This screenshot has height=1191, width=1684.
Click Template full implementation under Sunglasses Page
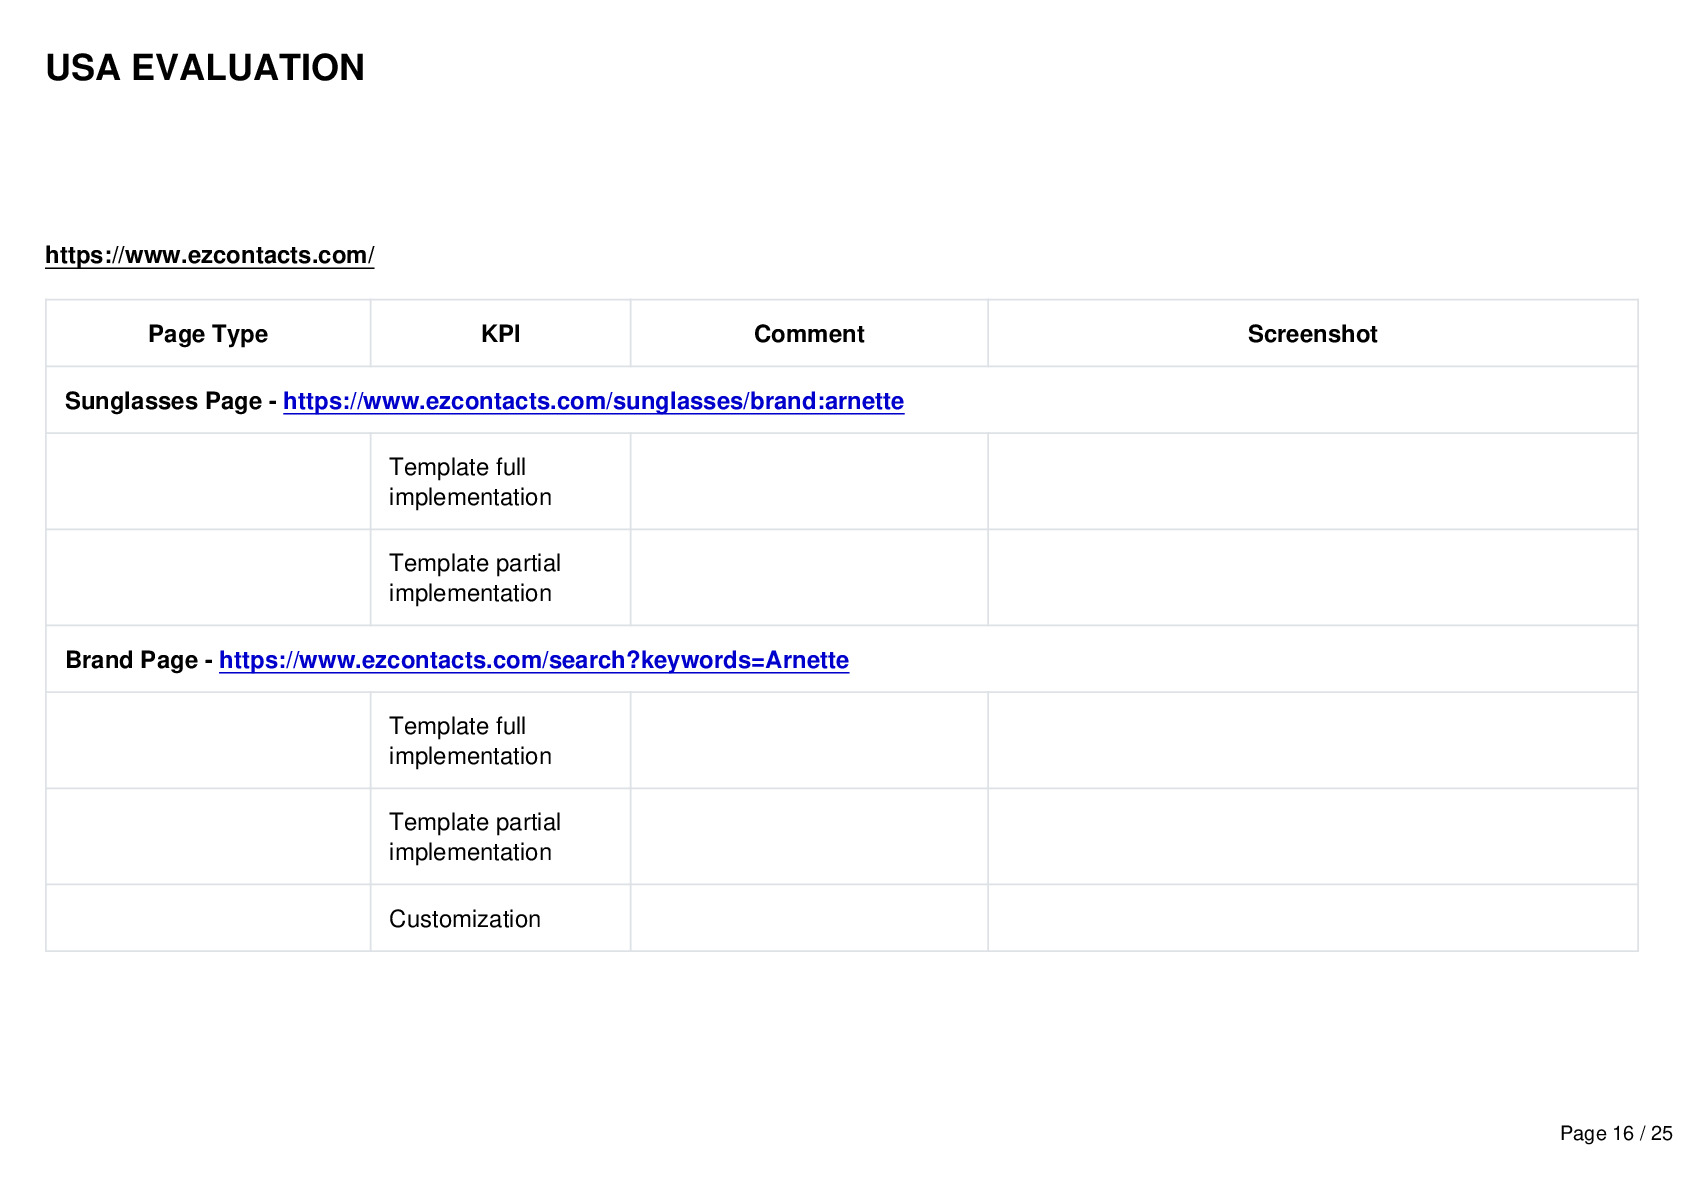470,482
